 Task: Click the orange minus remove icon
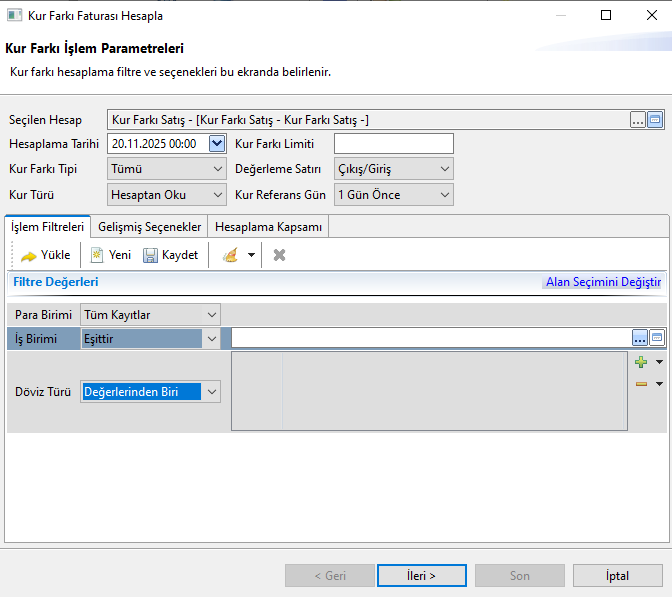641,383
